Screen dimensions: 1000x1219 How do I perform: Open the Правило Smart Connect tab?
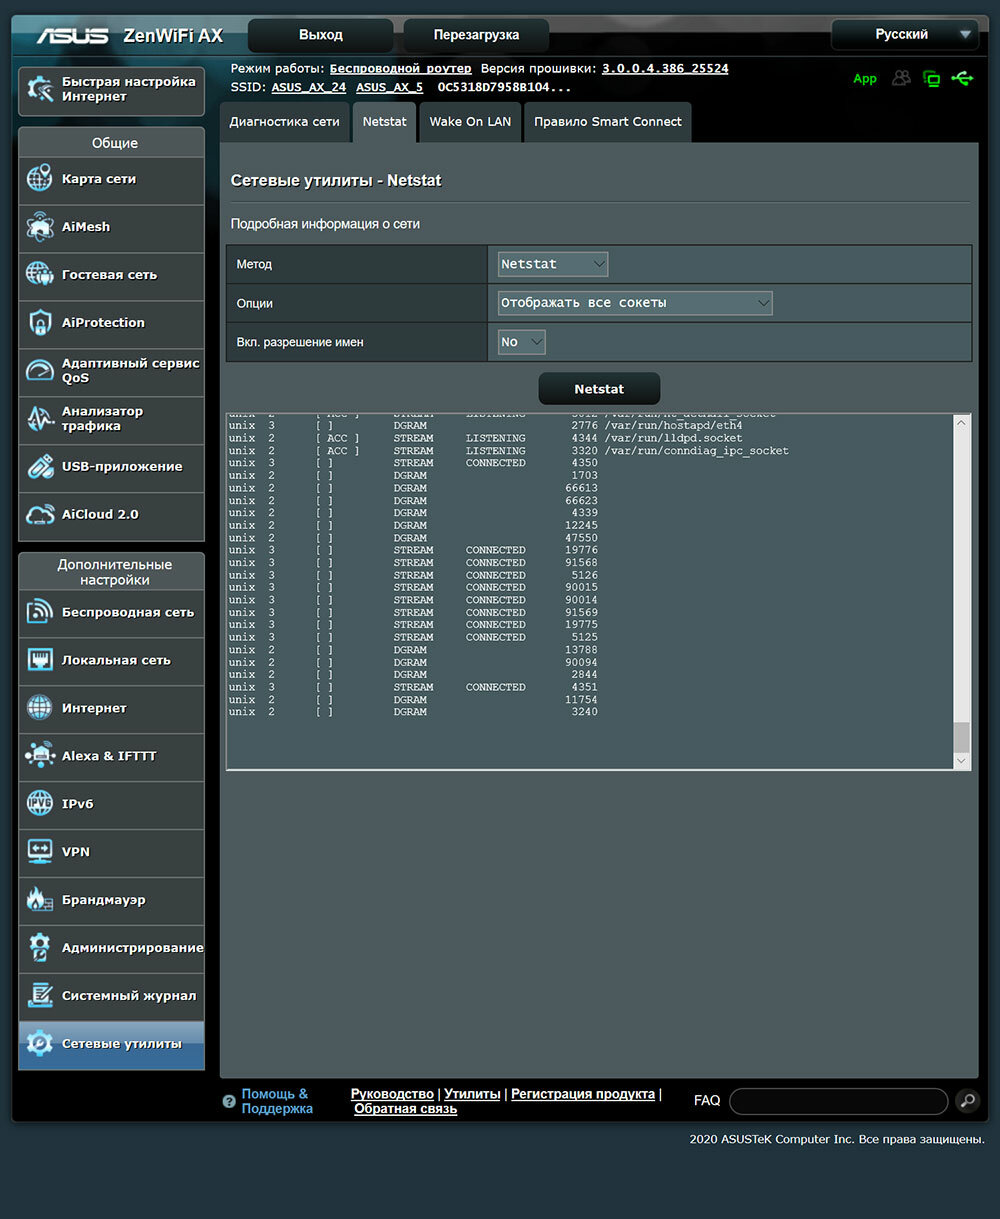608,122
